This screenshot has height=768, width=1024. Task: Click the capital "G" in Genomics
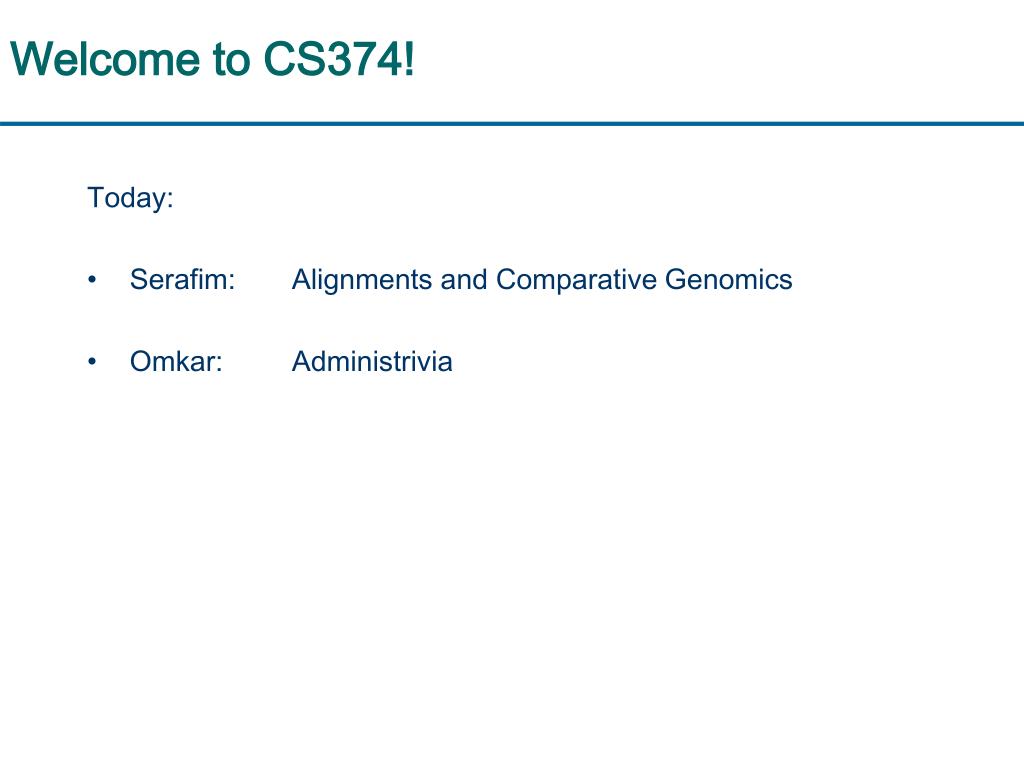click(x=677, y=280)
